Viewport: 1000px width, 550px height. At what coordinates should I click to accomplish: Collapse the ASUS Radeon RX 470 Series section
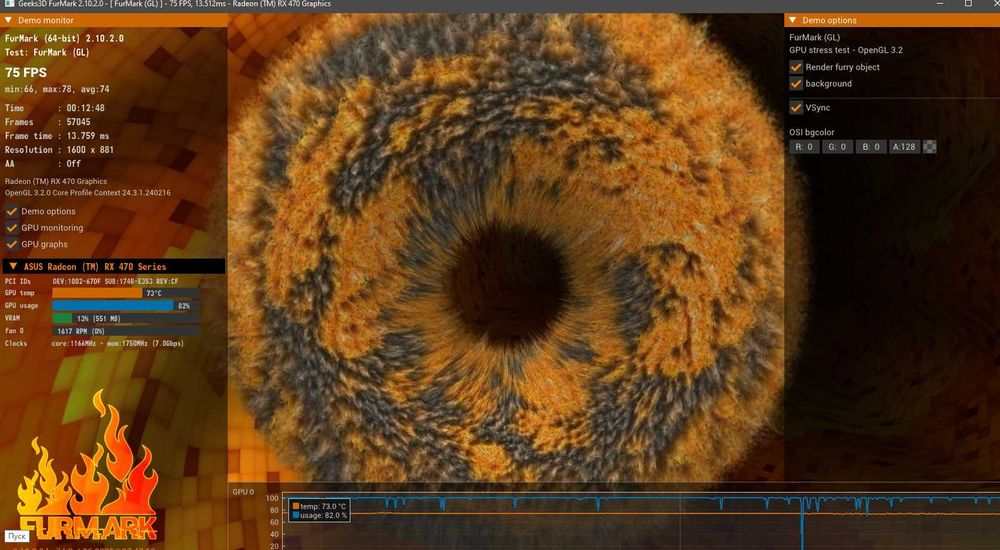click(x=13, y=266)
